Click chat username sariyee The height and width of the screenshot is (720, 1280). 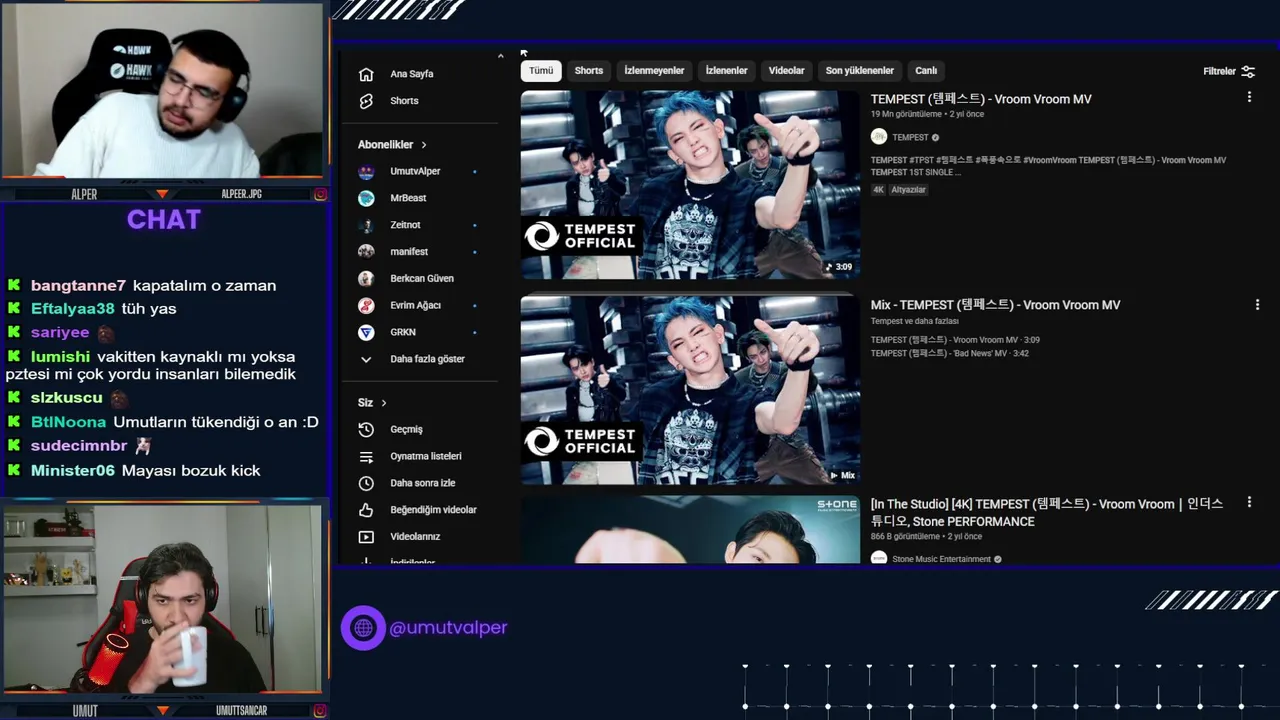pyautogui.click(x=60, y=332)
